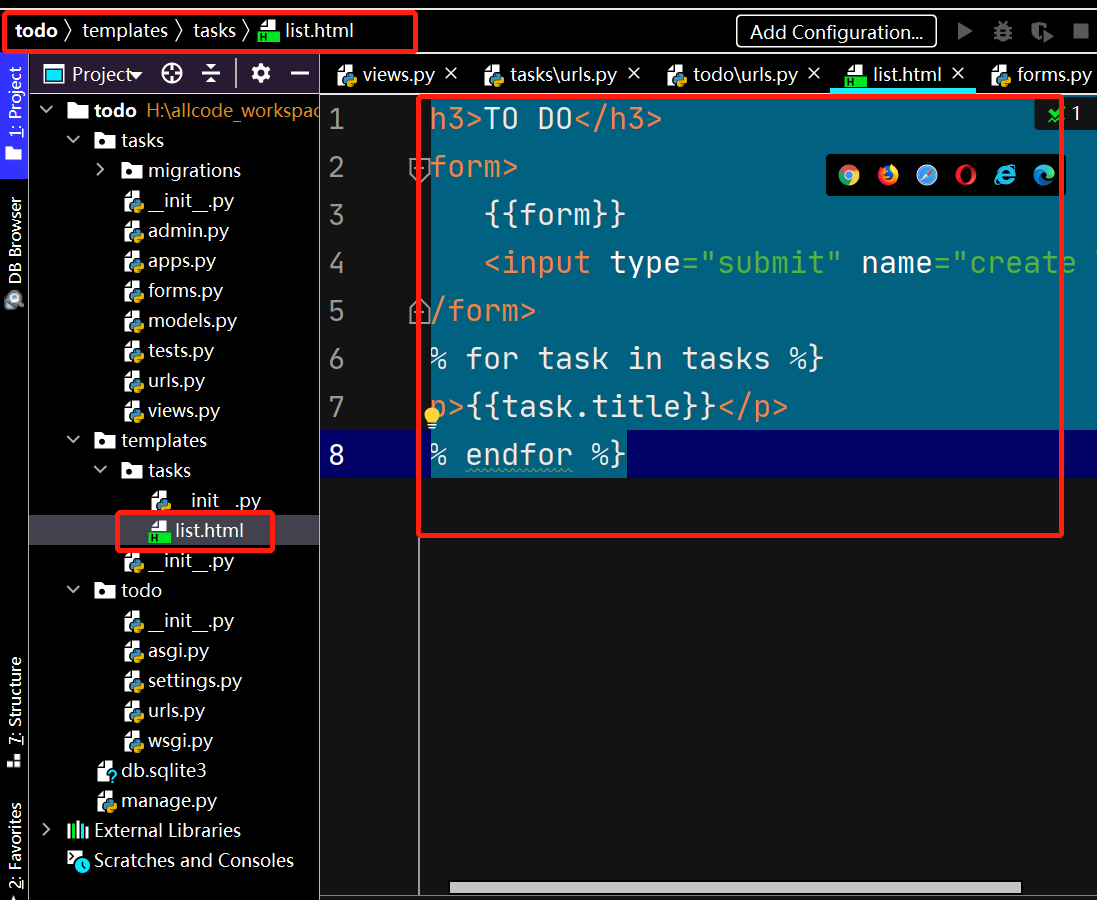The image size is (1097, 900).
Task: Select list.html in the project tree
Action: point(197,530)
